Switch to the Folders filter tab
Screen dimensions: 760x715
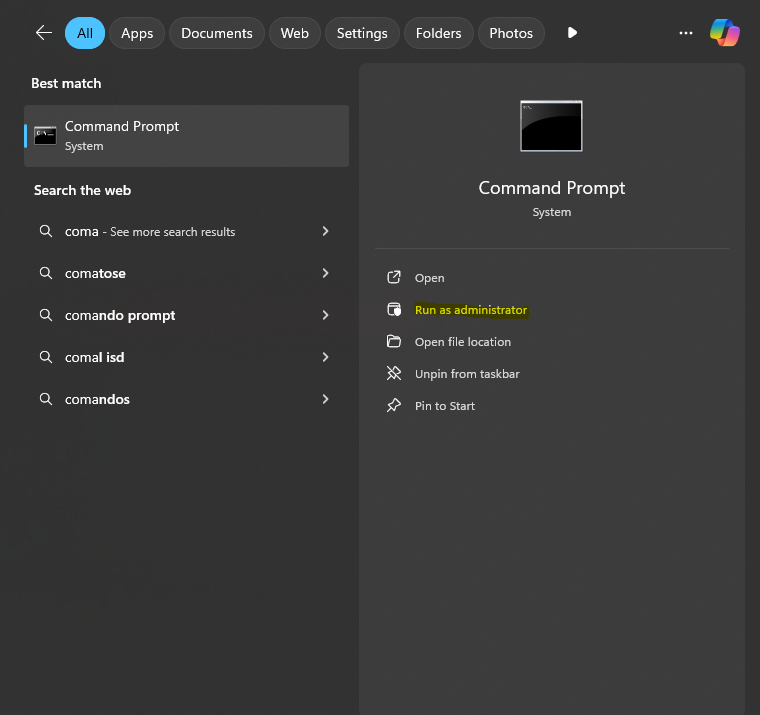439,33
